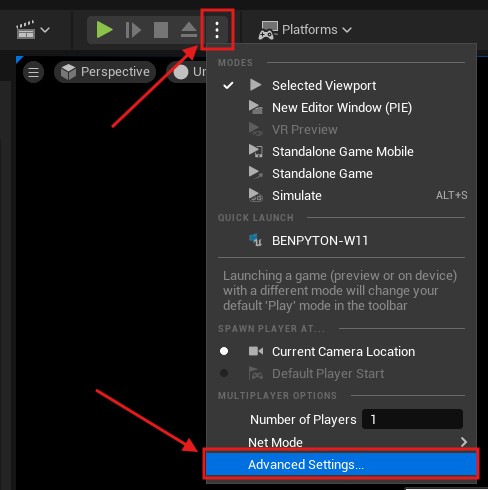Choose New Editor Window (PIE)
This screenshot has width=488, height=490.
click(x=342, y=108)
